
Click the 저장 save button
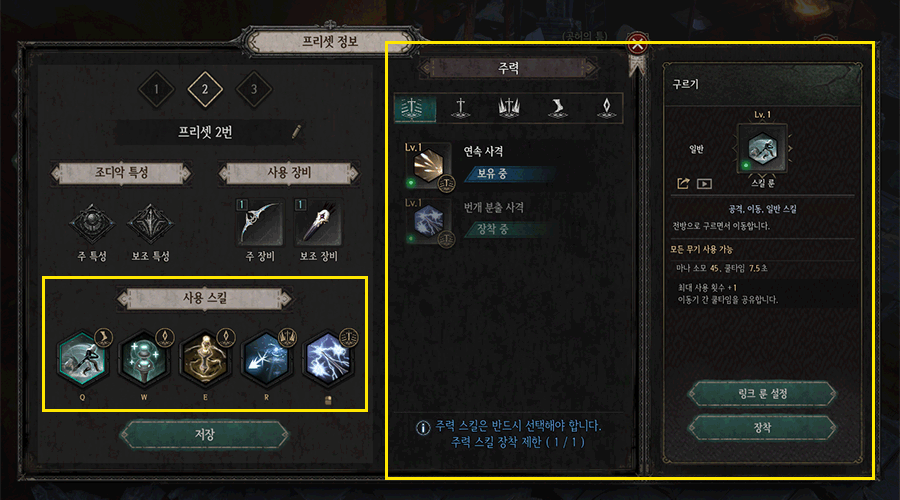[x=204, y=435]
